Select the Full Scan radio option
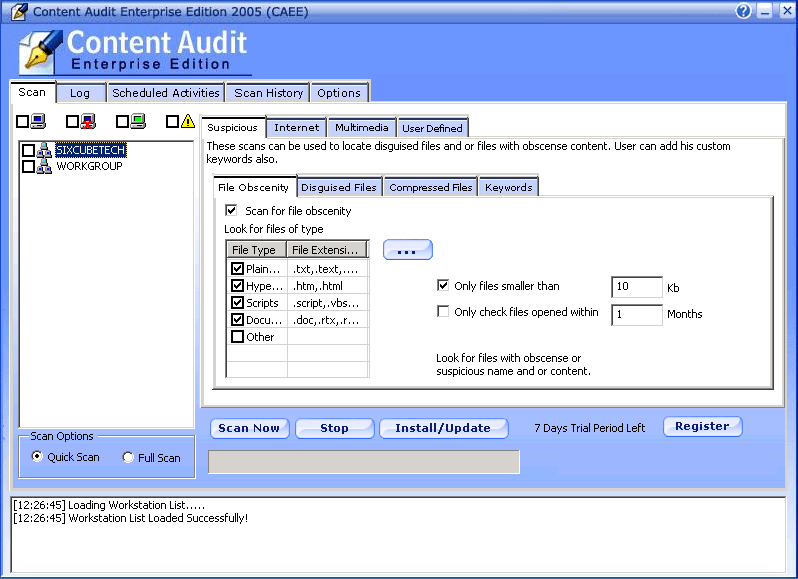The image size is (798, 579). [128, 457]
